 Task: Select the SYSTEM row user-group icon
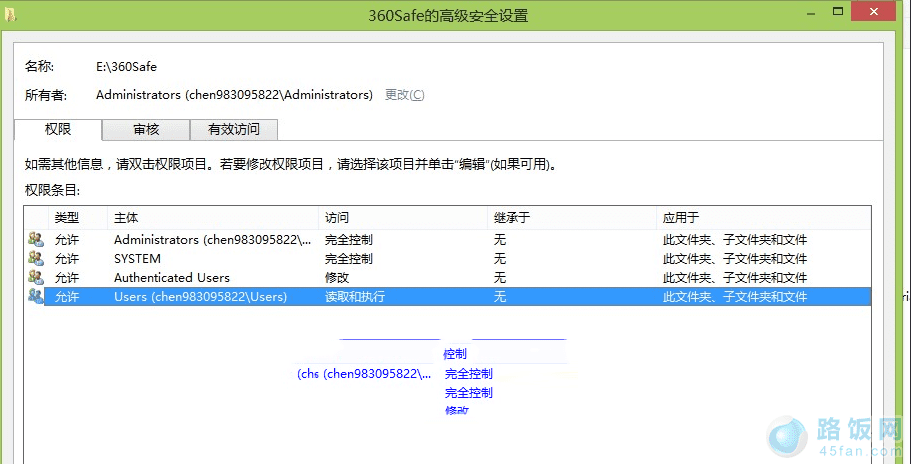(x=36, y=258)
